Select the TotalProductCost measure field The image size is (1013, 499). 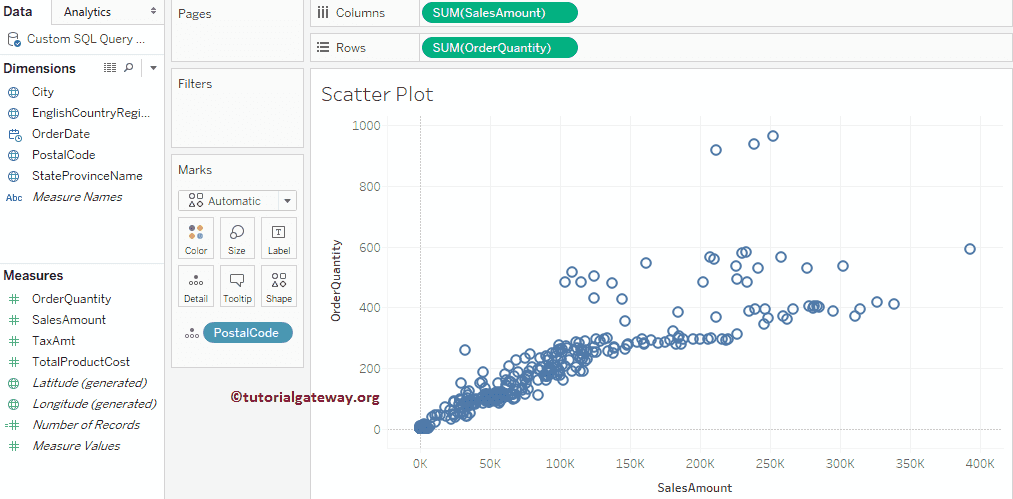click(81, 362)
